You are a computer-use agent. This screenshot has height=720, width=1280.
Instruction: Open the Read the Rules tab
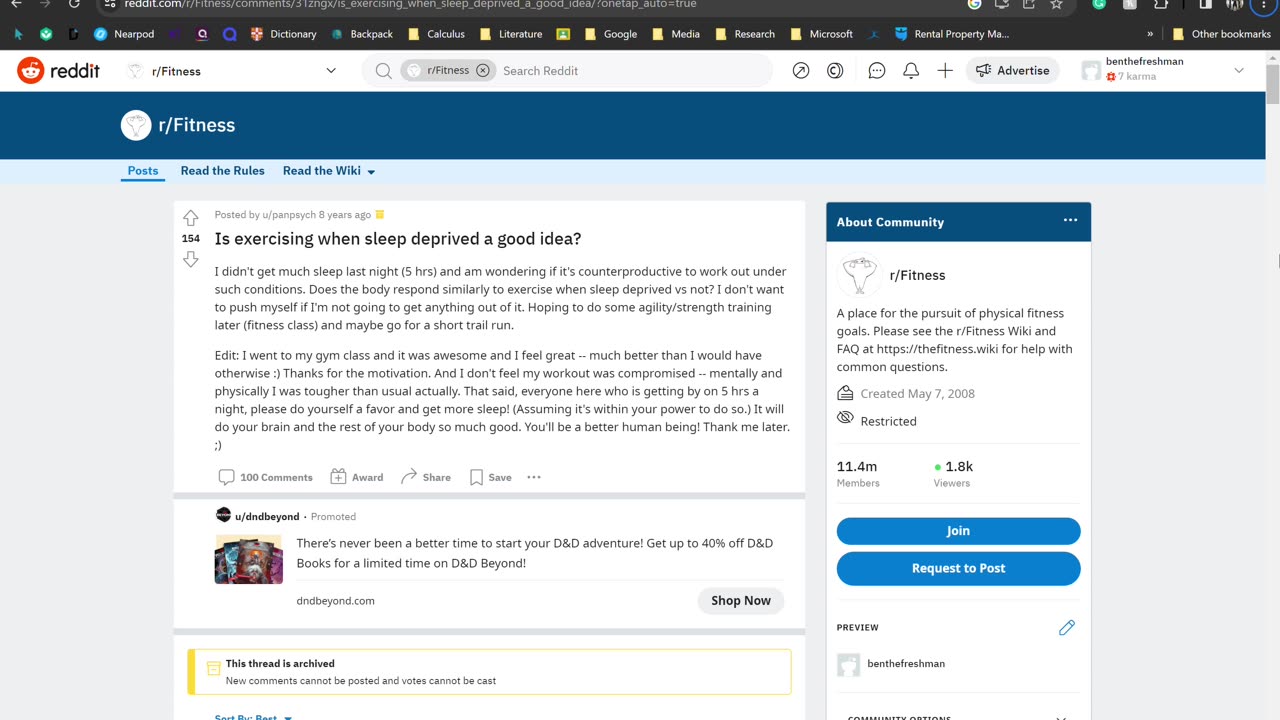pyautogui.click(x=222, y=171)
